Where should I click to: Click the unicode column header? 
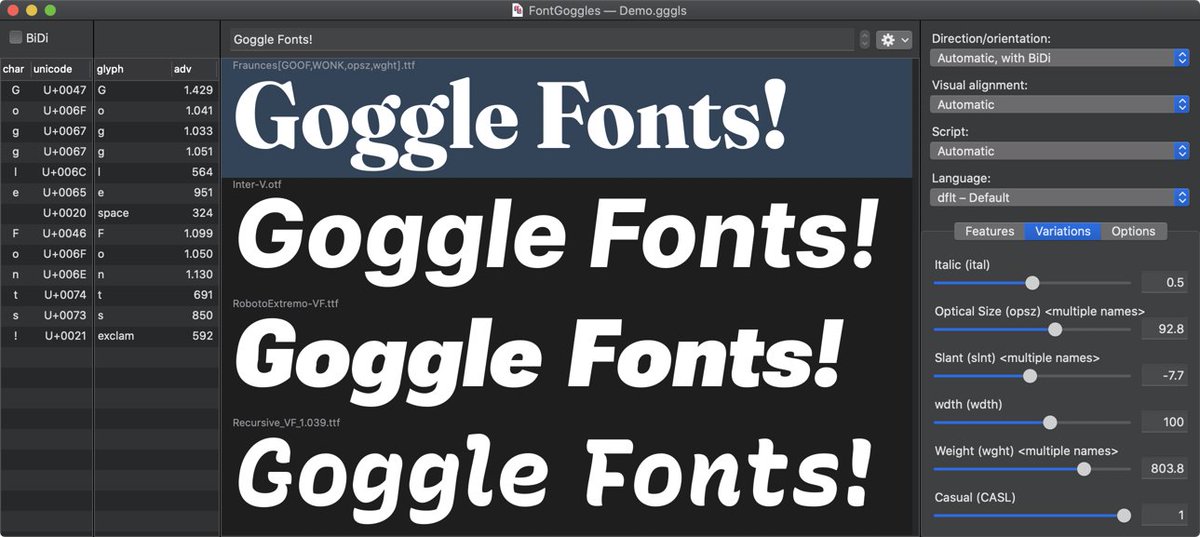(61, 69)
